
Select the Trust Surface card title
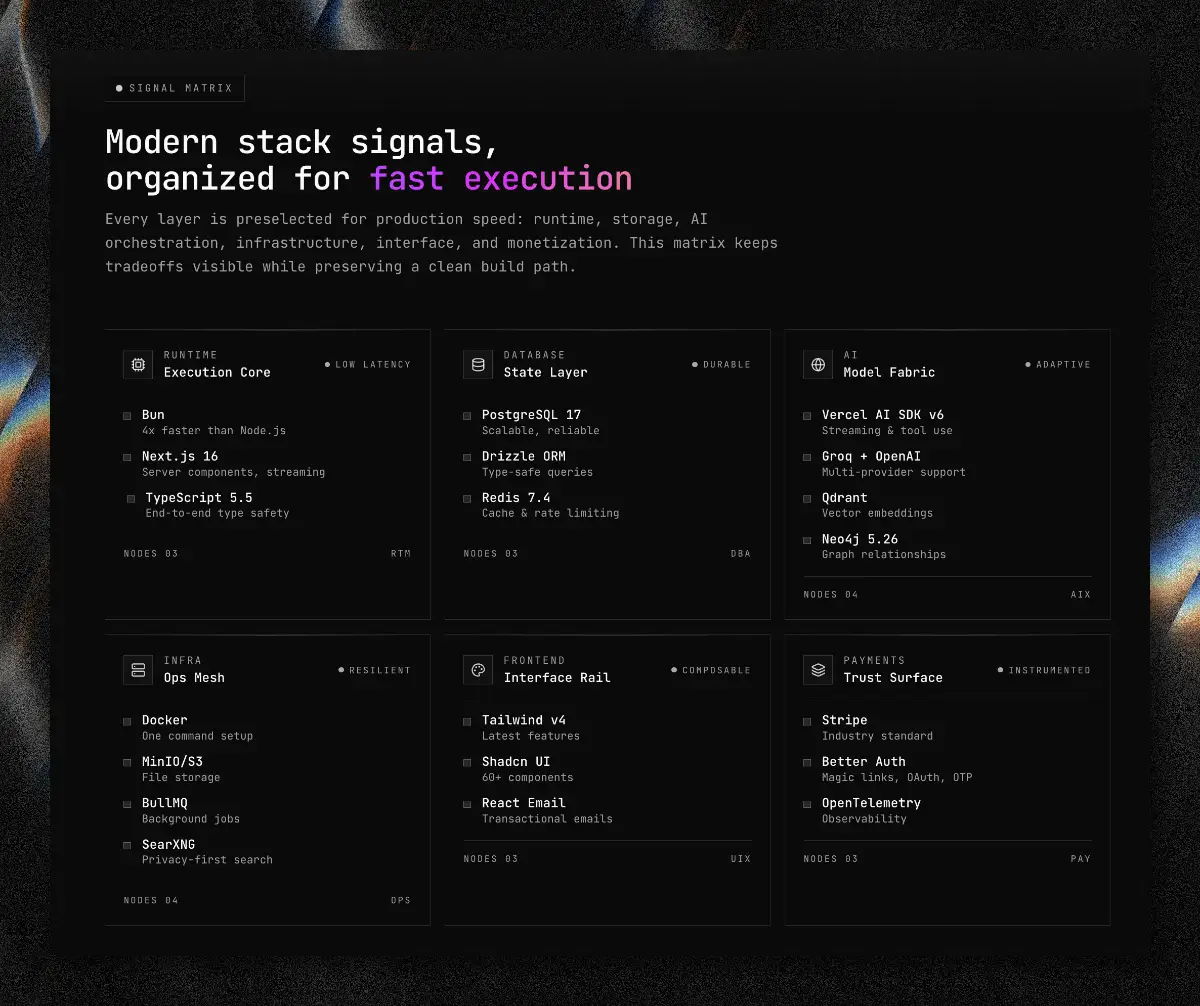tap(893, 678)
